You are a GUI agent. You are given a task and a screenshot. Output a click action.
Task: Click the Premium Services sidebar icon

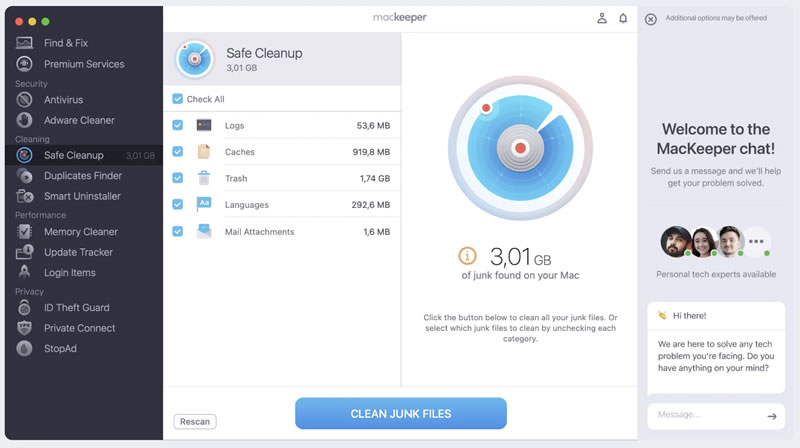point(24,64)
